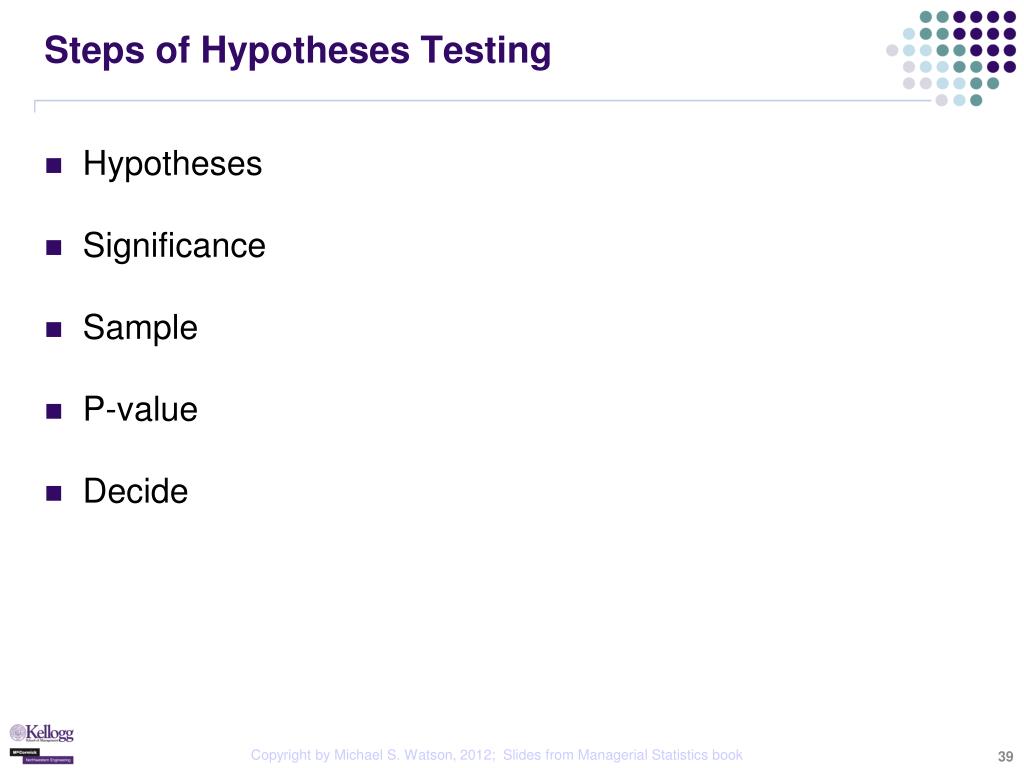
Task: Select the Hypotheses bullet text
Action: pyautogui.click(x=172, y=163)
